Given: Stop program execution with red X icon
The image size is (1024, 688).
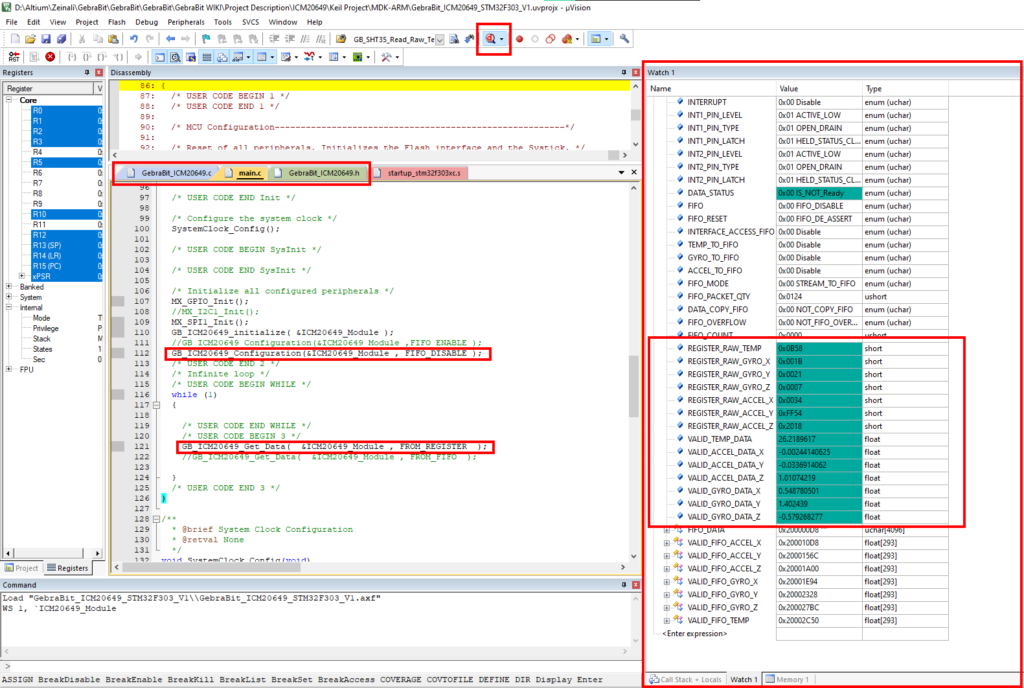Looking at the screenshot, I should pyautogui.click(x=50, y=57).
